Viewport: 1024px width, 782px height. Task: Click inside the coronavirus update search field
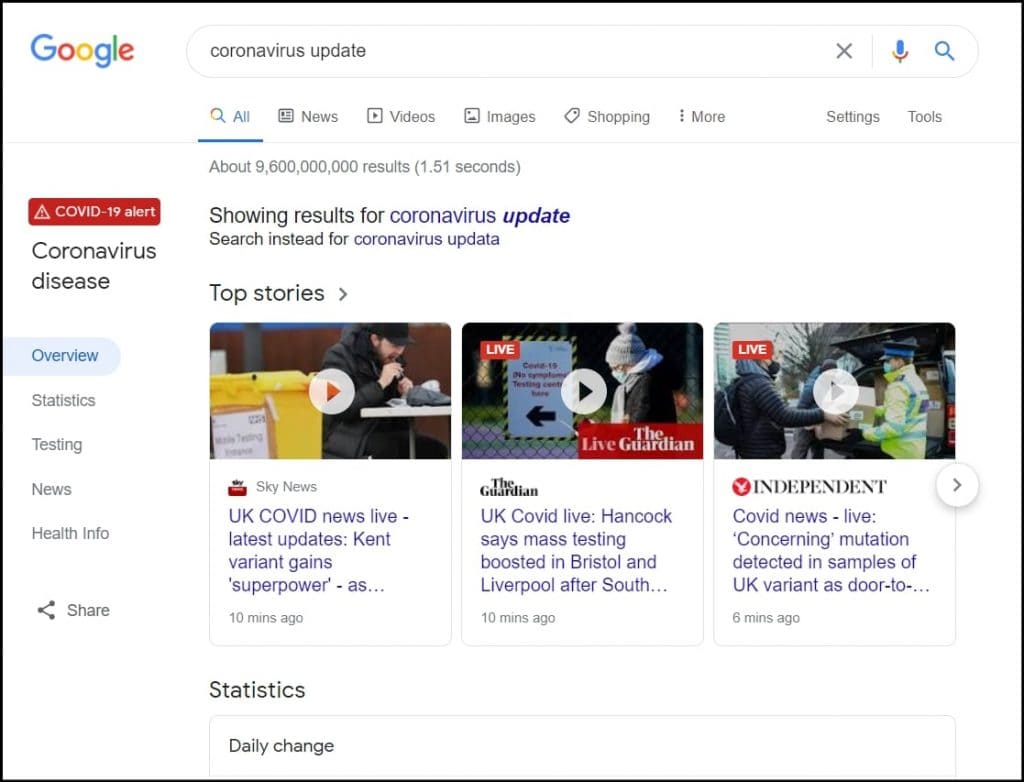(x=509, y=51)
